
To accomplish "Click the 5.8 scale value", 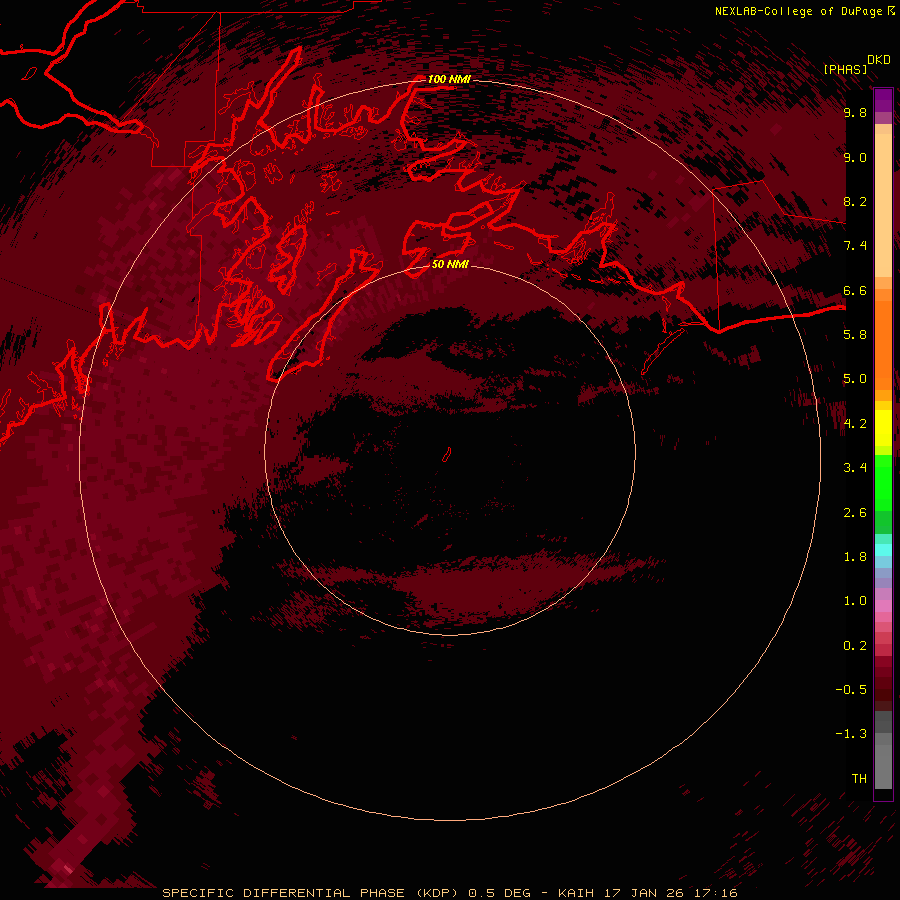I will point(855,334).
